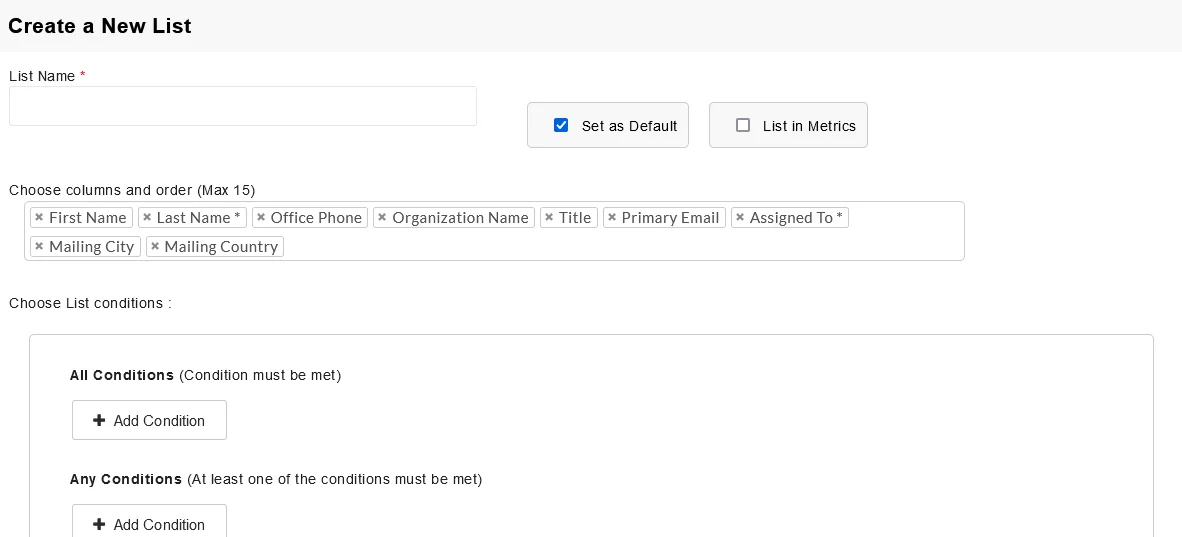Remove Last Name column via x icon

pos(146,218)
